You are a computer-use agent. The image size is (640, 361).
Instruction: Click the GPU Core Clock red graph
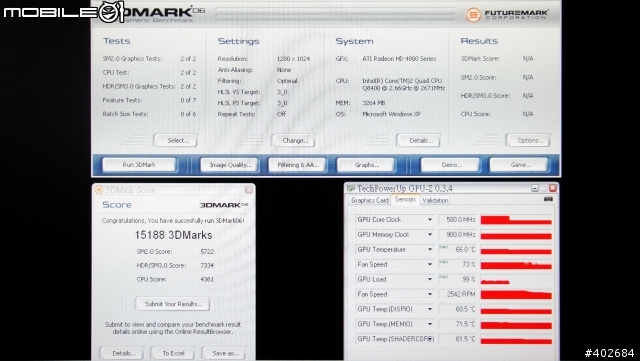click(x=516, y=220)
